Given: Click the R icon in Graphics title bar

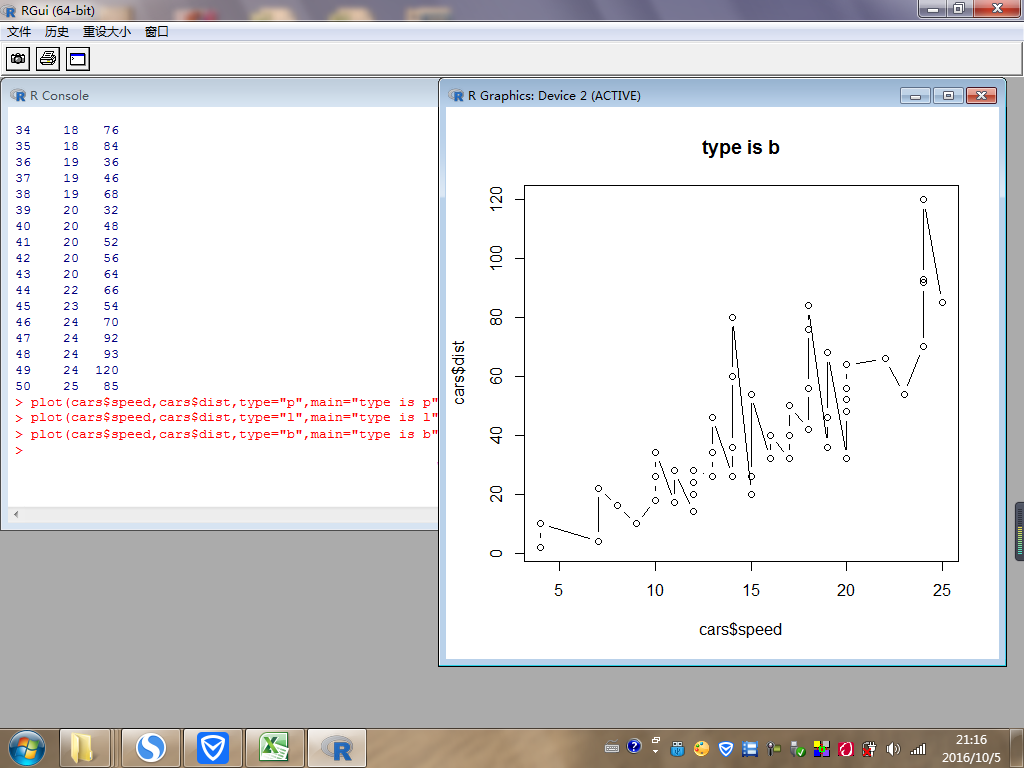Looking at the screenshot, I should pos(456,95).
